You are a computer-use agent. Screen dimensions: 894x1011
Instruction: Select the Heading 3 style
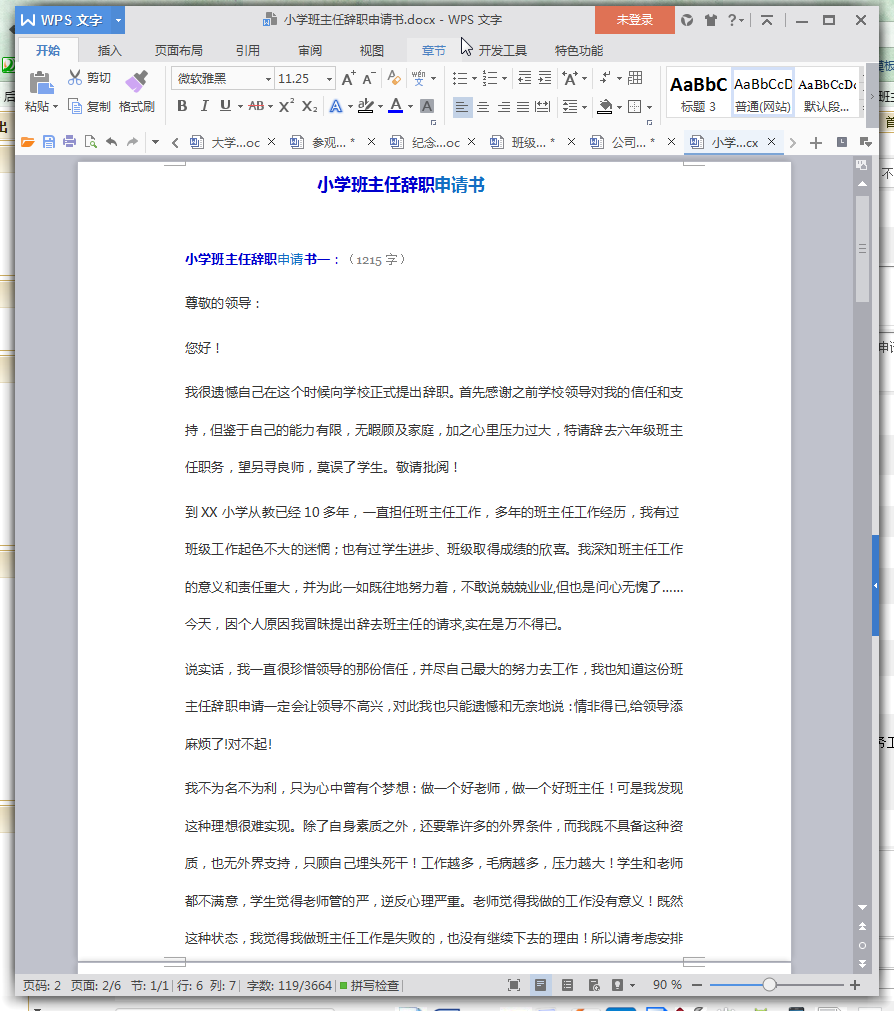click(x=698, y=92)
